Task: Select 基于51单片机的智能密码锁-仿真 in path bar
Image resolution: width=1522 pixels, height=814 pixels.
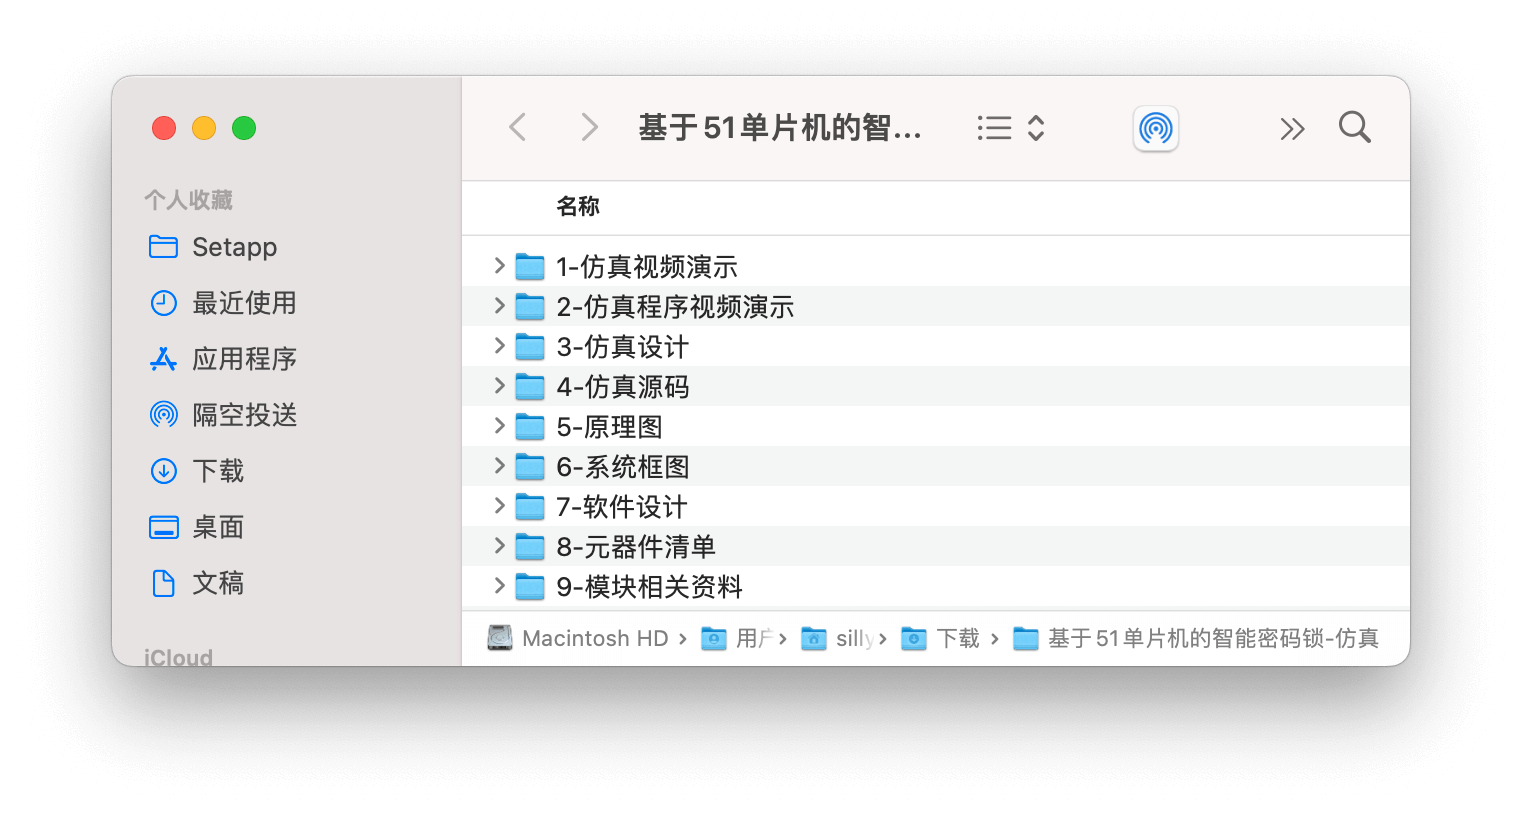Action: [1196, 638]
